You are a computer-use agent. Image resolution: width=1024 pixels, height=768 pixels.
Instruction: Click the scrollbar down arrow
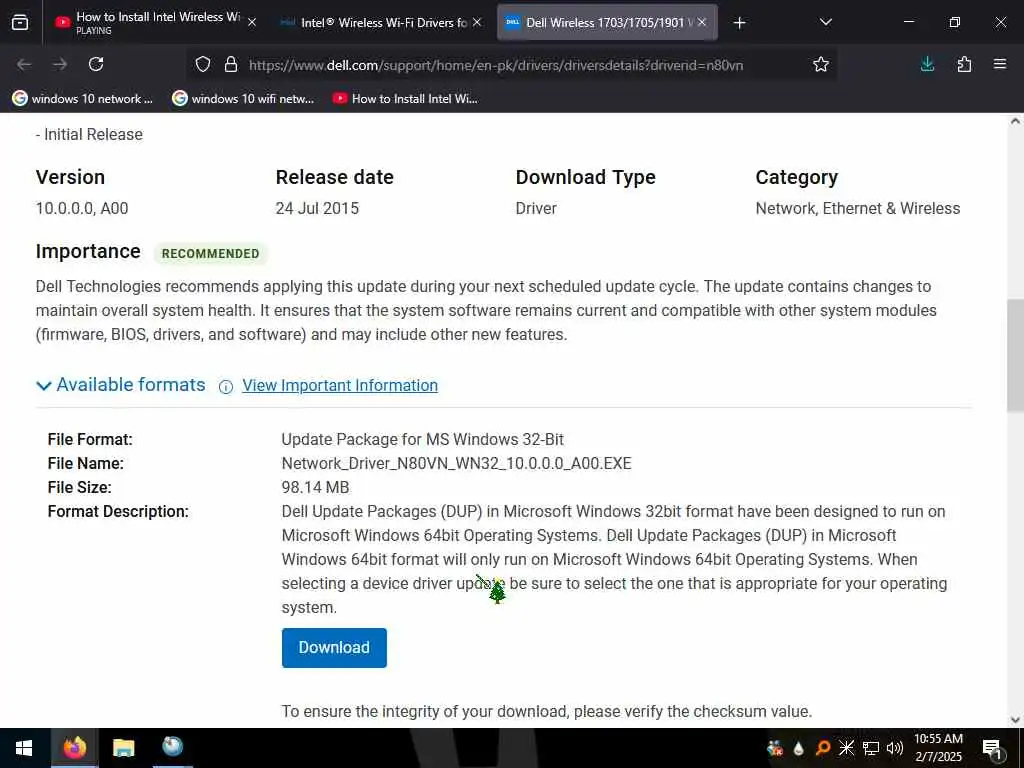pyautogui.click(x=1016, y=720)
